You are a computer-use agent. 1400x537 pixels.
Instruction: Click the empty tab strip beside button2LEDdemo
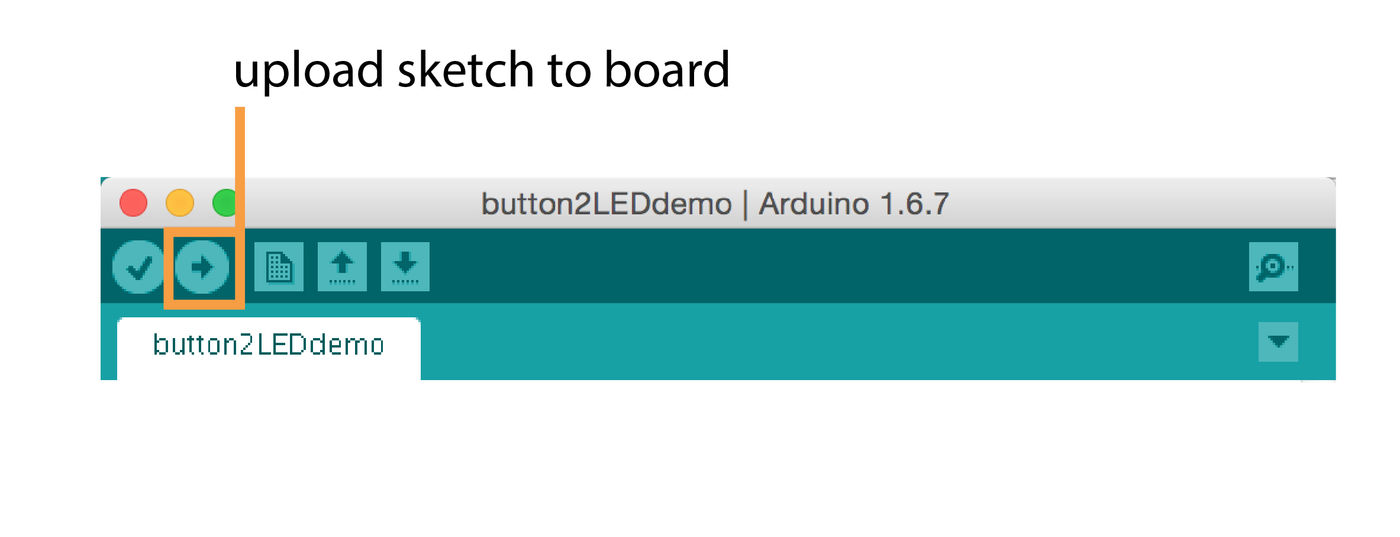[800, 345]
